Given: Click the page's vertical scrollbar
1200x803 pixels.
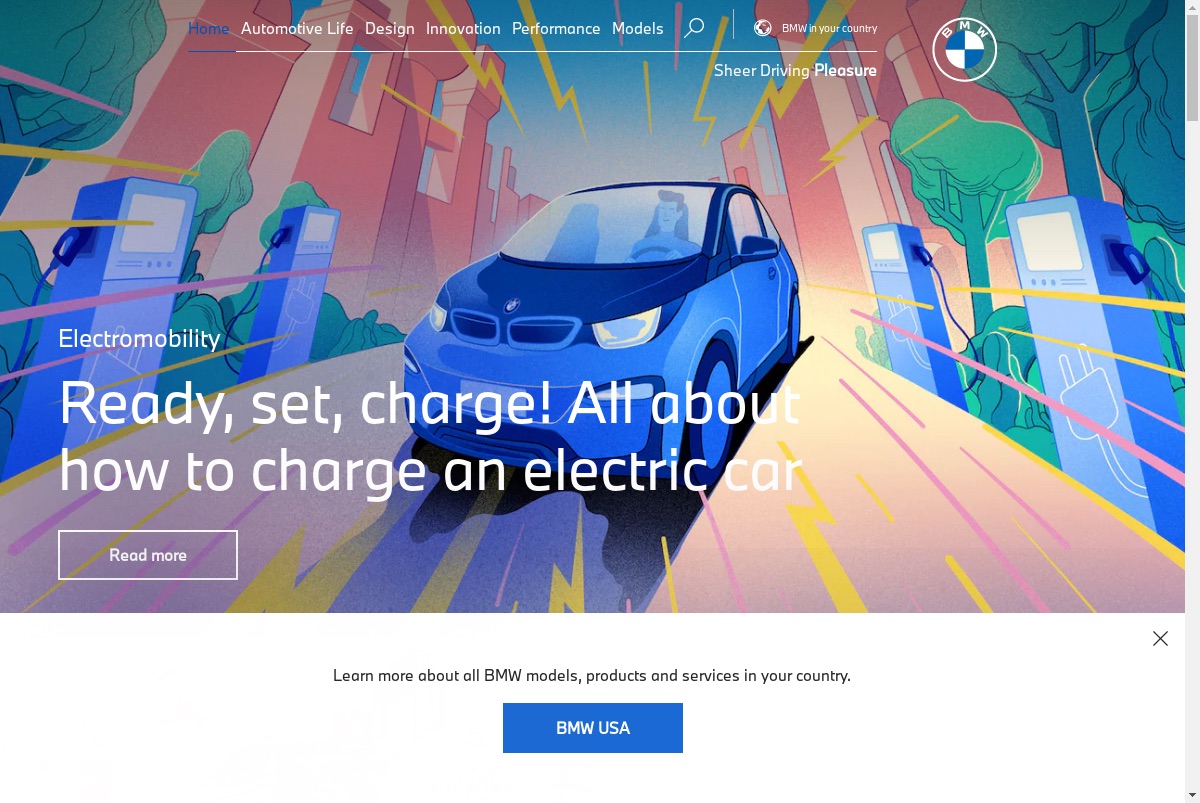Looking at the screenshot, I should pyautogui.click(x=1192, y=401).
